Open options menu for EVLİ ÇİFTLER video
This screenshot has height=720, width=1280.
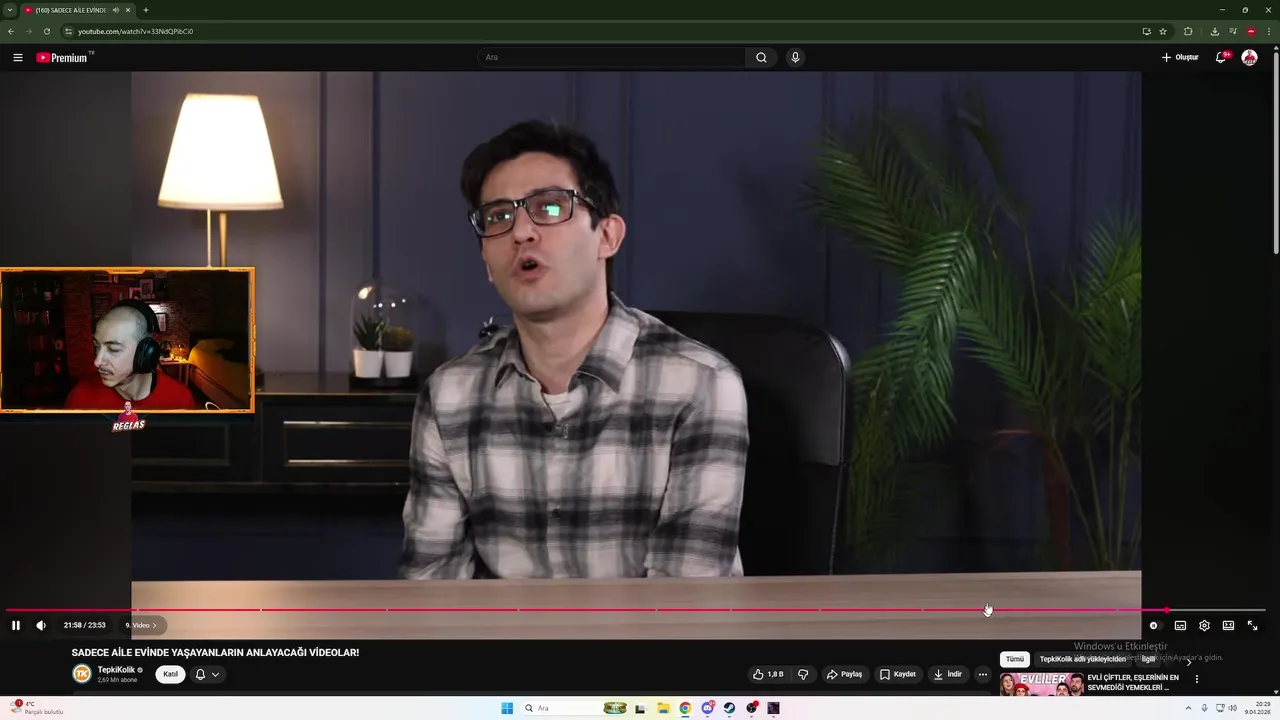coord(1197,679)
